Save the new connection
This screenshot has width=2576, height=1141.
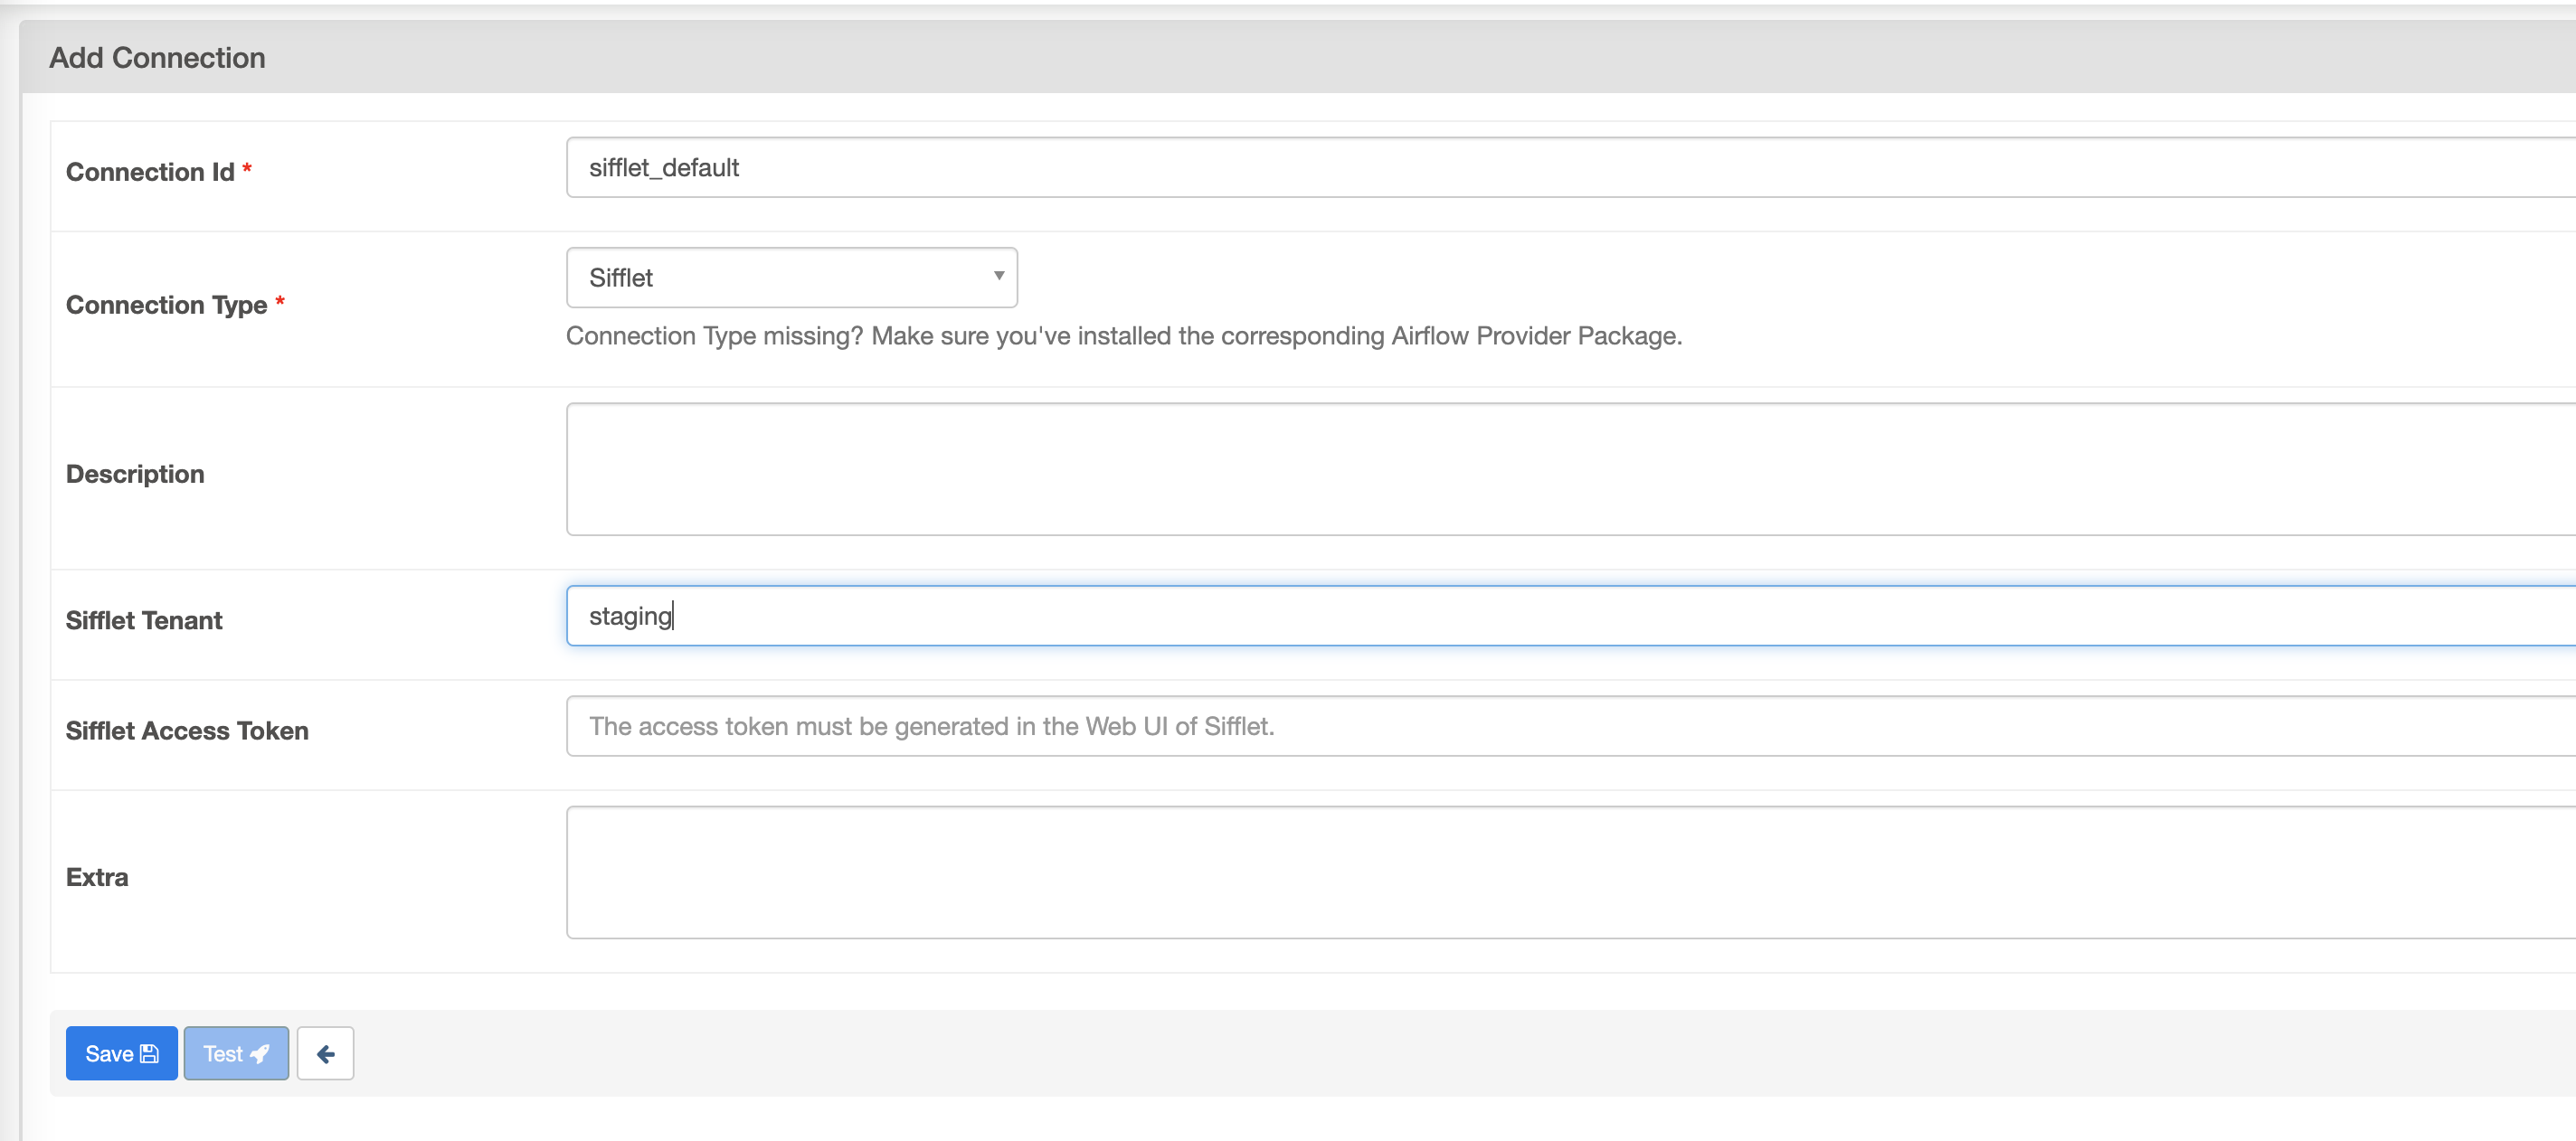(121, 1053)
